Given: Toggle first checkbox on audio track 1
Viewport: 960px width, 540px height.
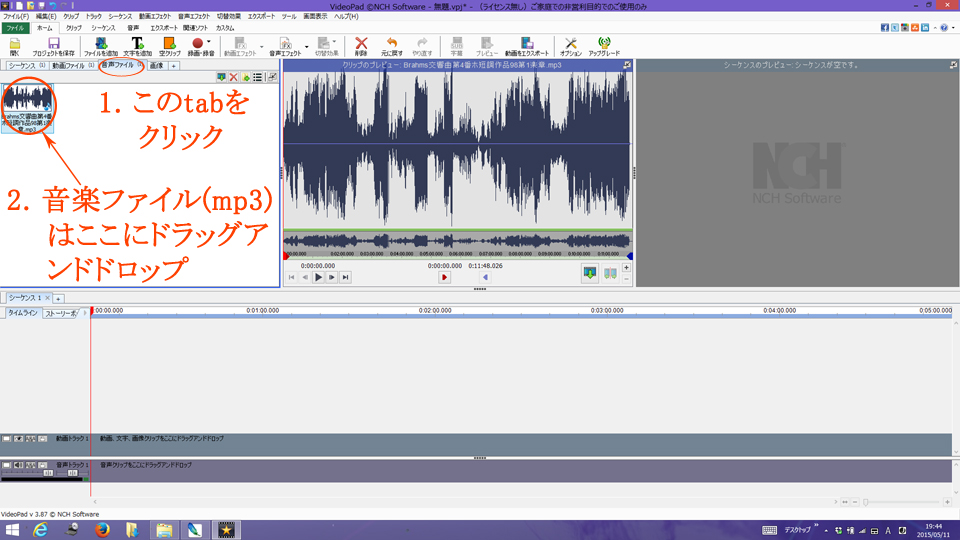Looking at the screenshot, I should click(x=6, y=465).
